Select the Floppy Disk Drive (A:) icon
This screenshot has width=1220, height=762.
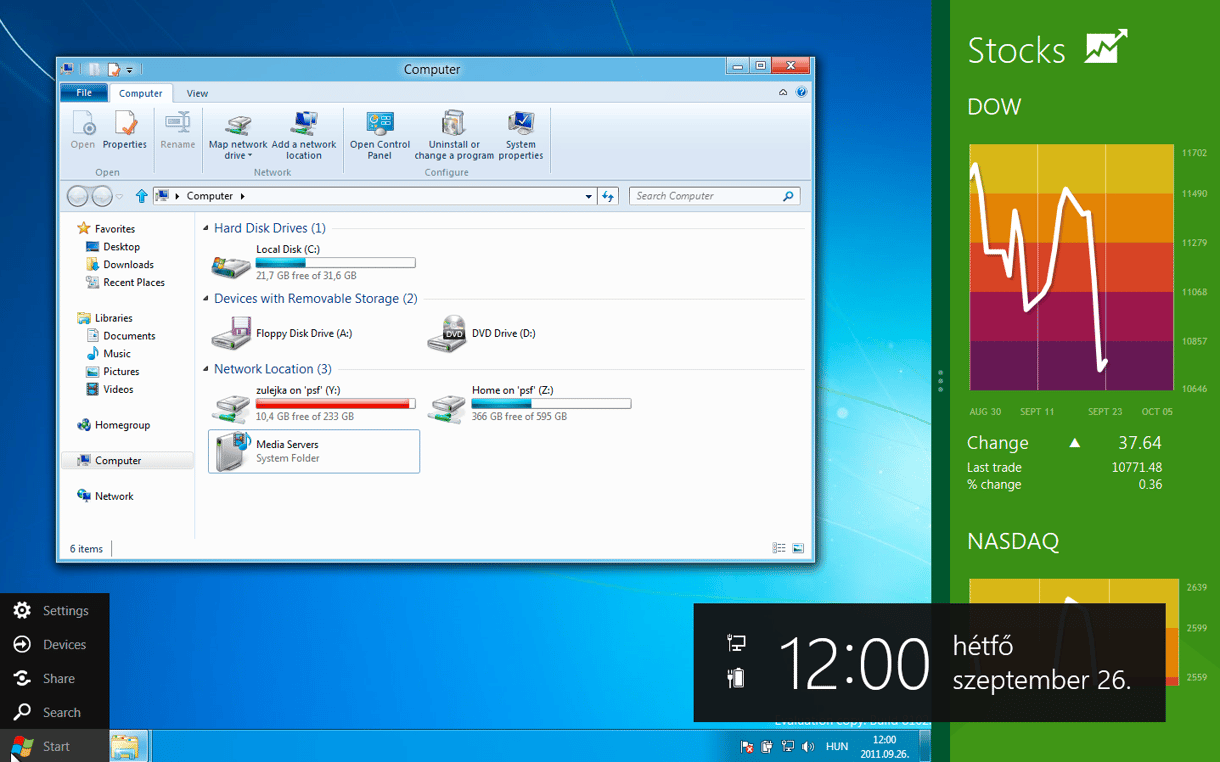click(x=232, y=333)
